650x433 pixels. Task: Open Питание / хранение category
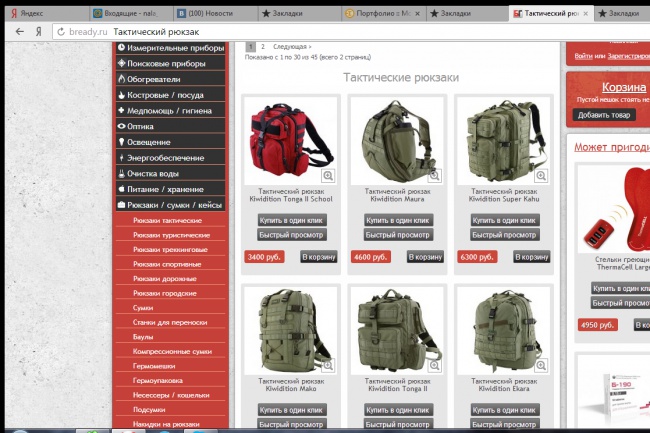171,189
